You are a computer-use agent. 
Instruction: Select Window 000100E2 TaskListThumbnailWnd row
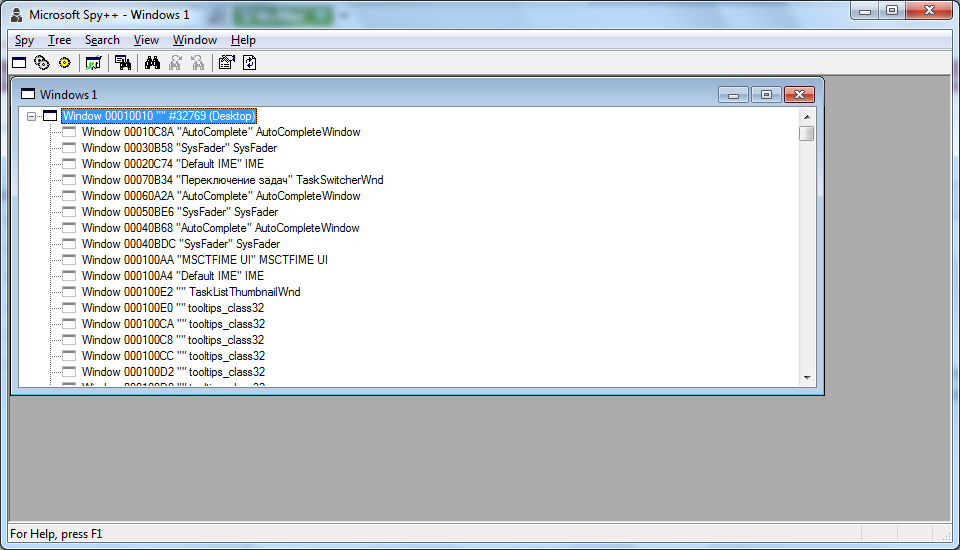[x=191, y=292]
